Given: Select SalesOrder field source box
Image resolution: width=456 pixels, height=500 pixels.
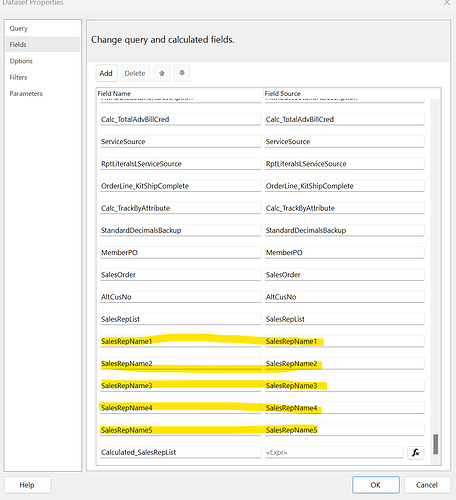Looking at the screenshot, I should click(x=345, y=275).
